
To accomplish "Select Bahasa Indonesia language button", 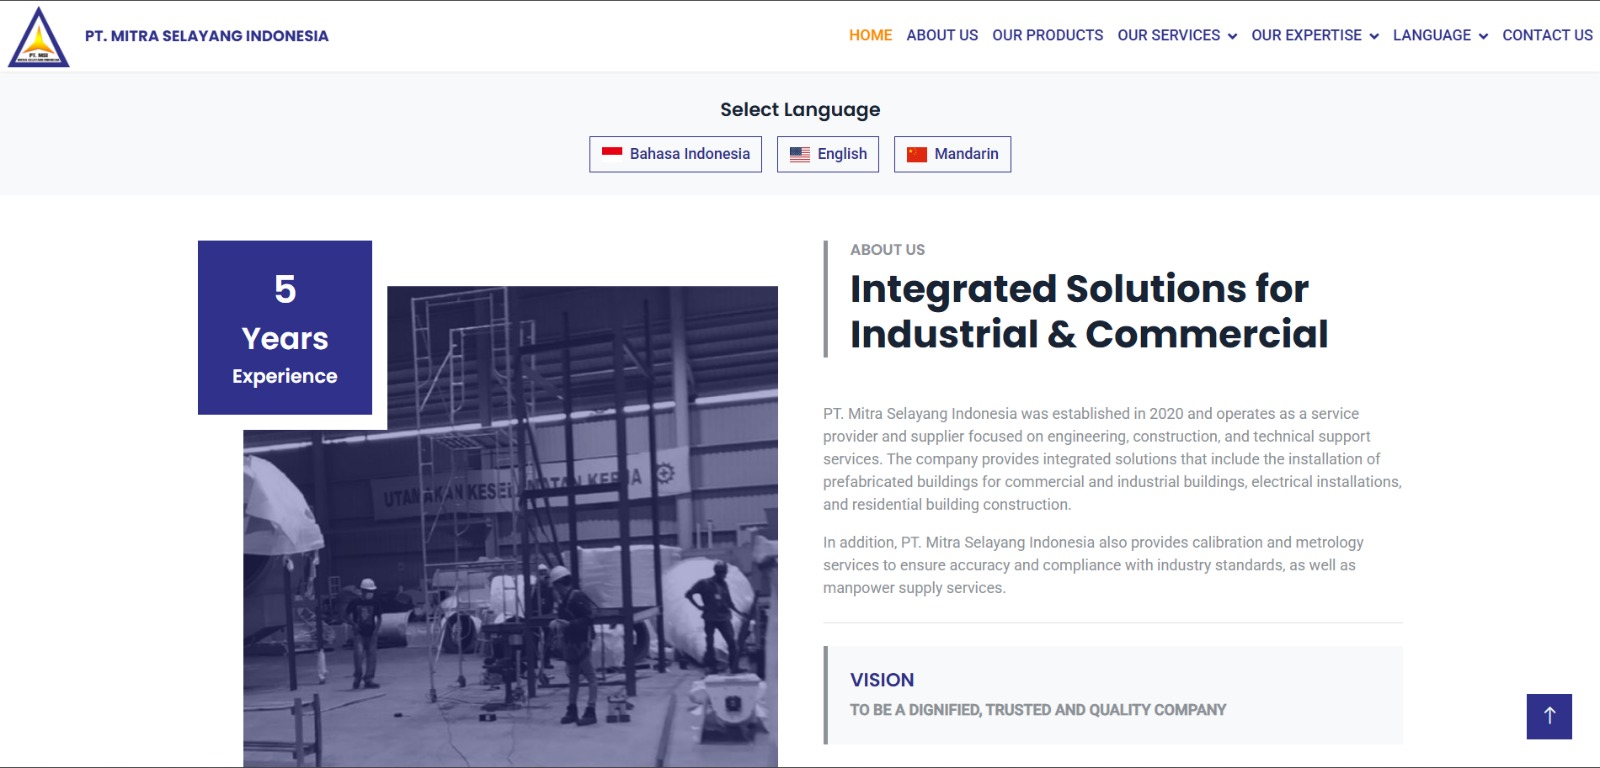I will pyautogui.click(x=676, y=154).
